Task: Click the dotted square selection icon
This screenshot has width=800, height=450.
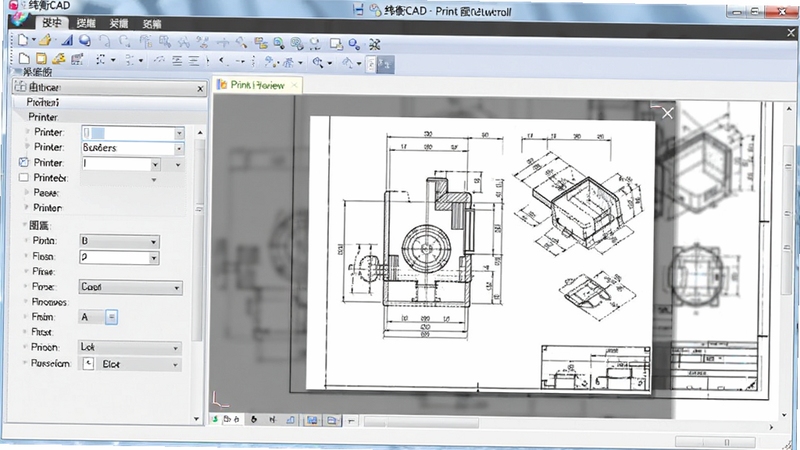Action: coord(101,60)
